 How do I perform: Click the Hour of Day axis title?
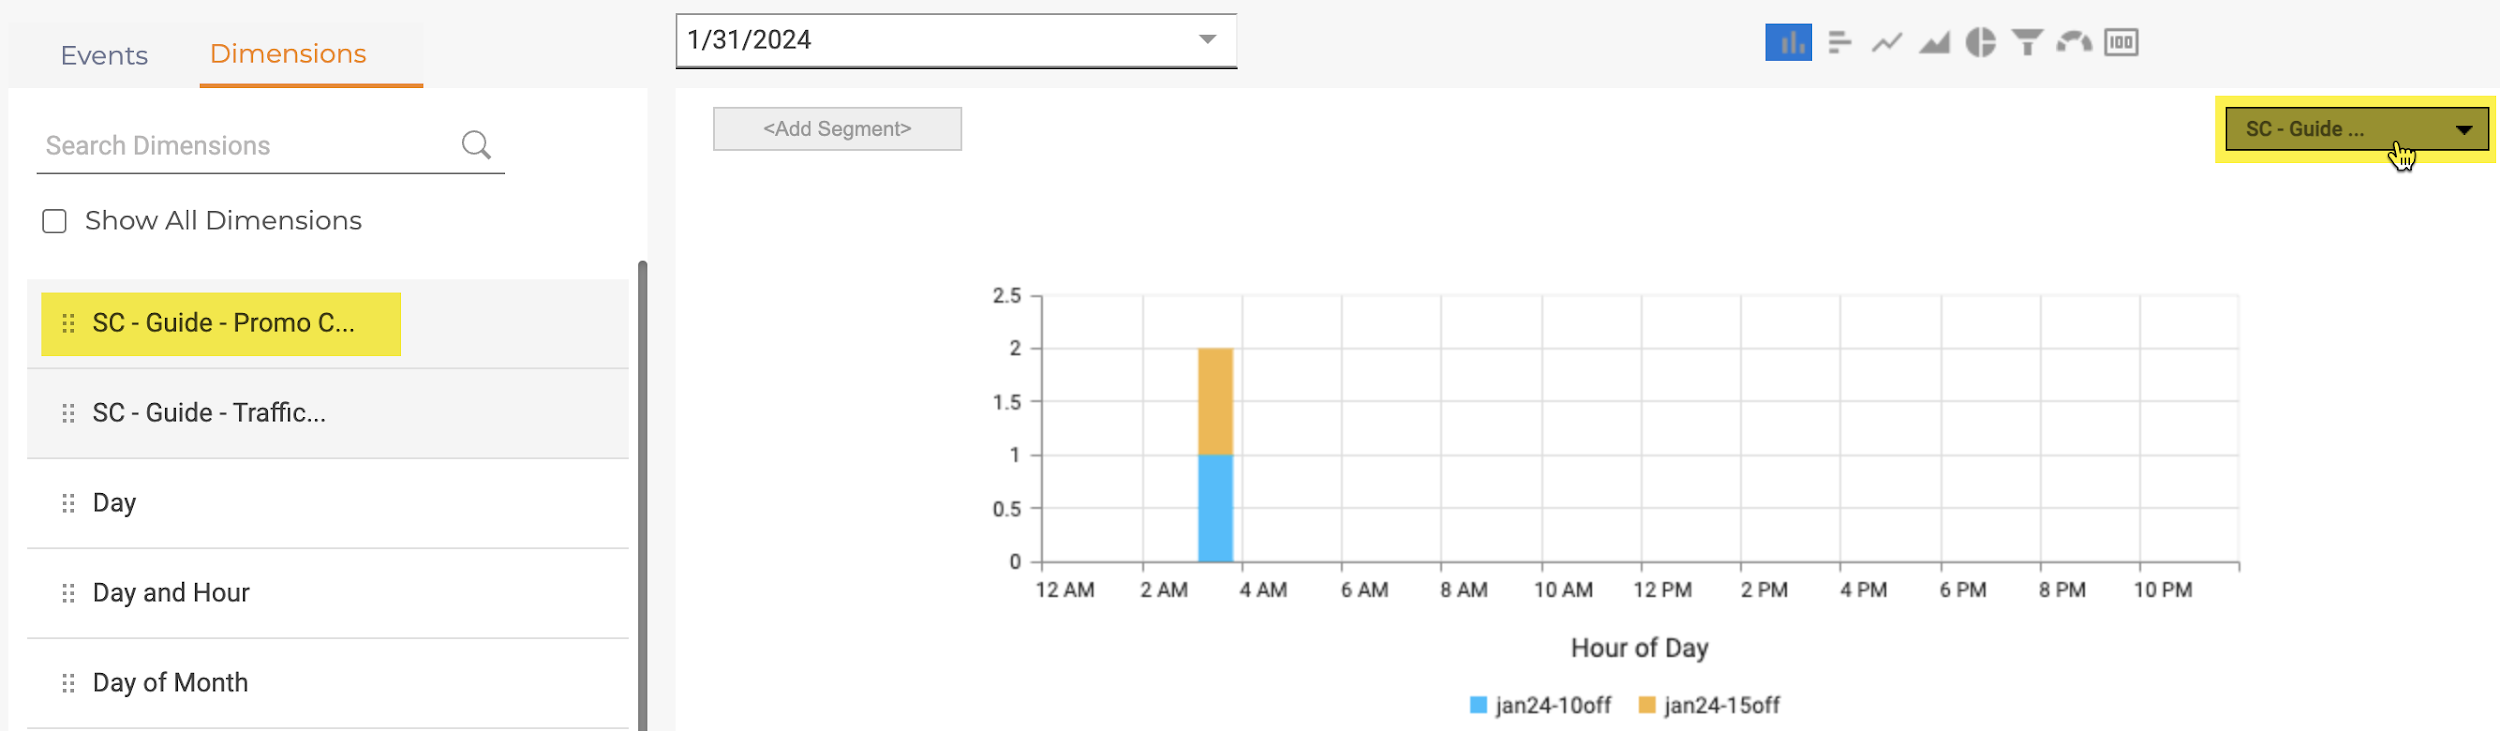pyautogui.click(x=1639, y=648)
